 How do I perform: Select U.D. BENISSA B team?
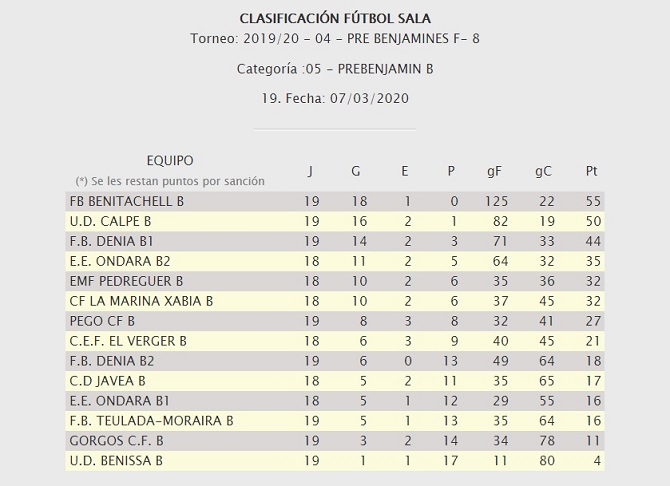click(115, 461)
